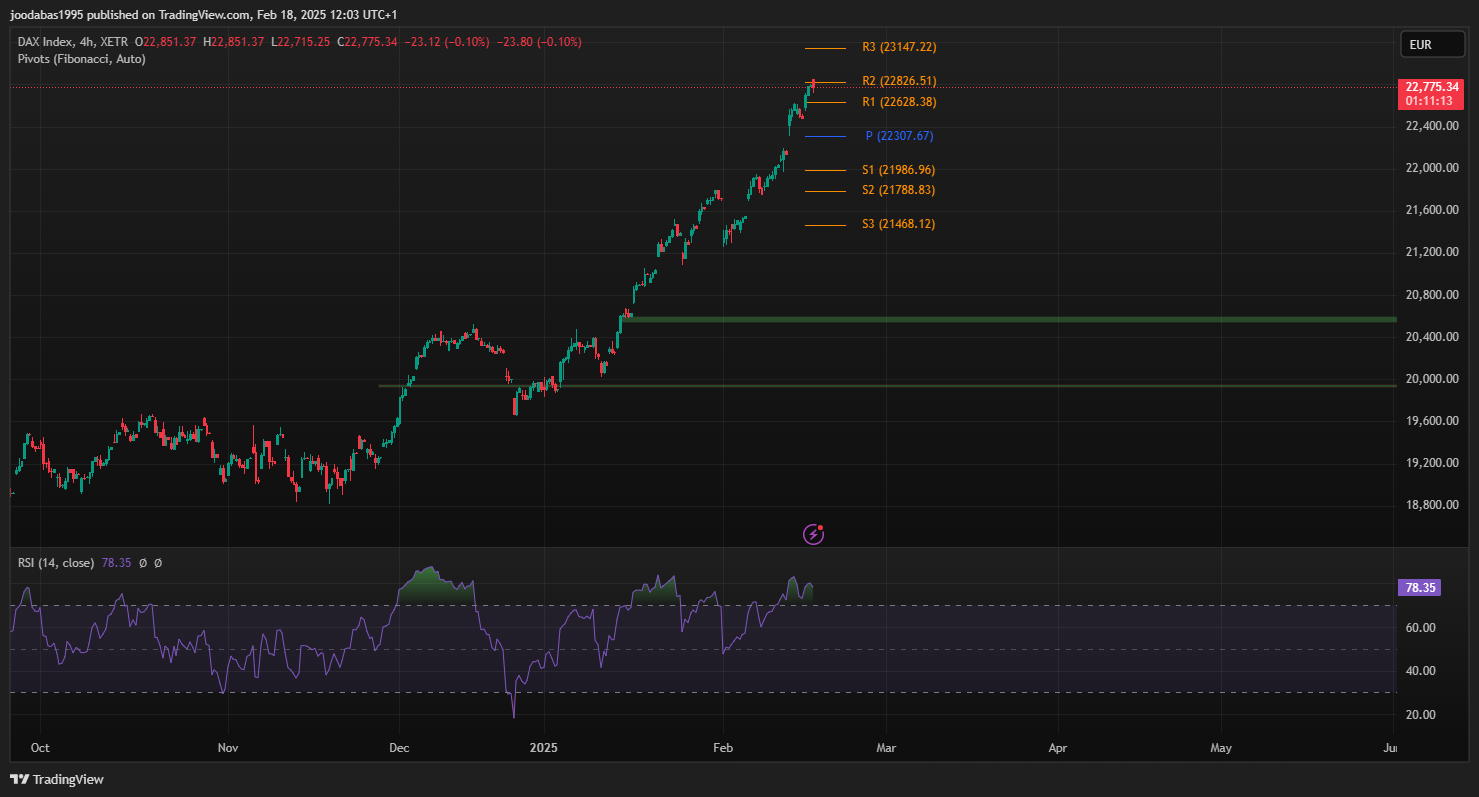Screen dimensions: 1479x797
Task: Select the S2 (21788.83) support label
Action: (x=898, y=190)
